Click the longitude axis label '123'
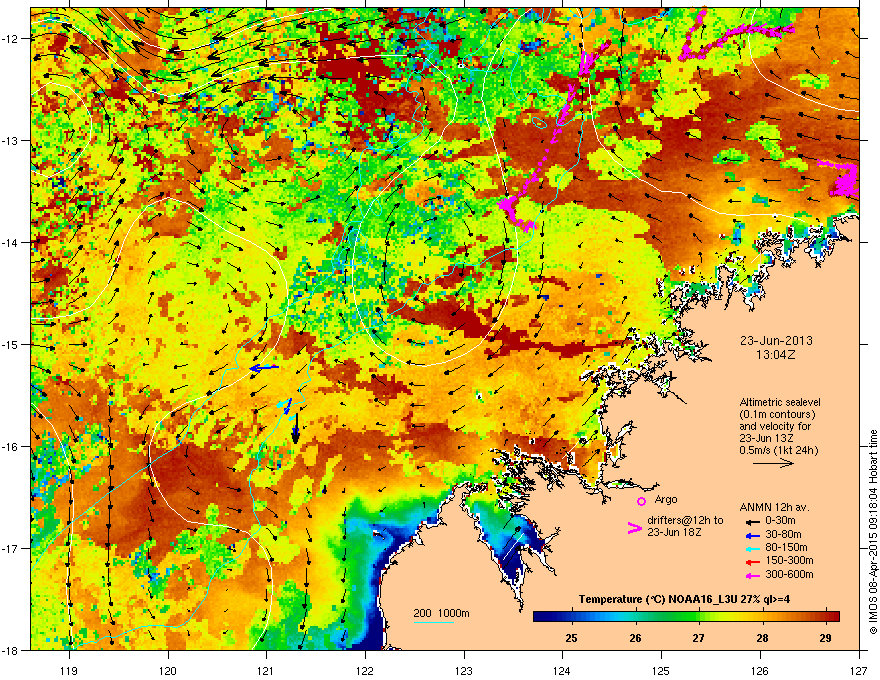The width and height of the screenshot is (880, 680). [464, 670]
